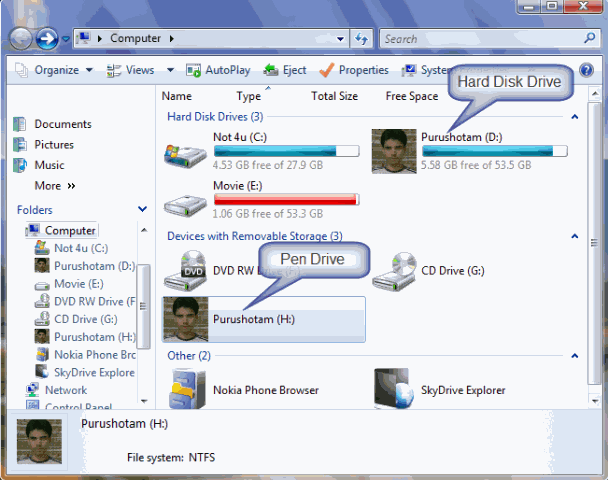Image resolution: width=608 pixels, height=480 pixels.
Task: Sort by the Name column header
Action: [x=177, y=96]
